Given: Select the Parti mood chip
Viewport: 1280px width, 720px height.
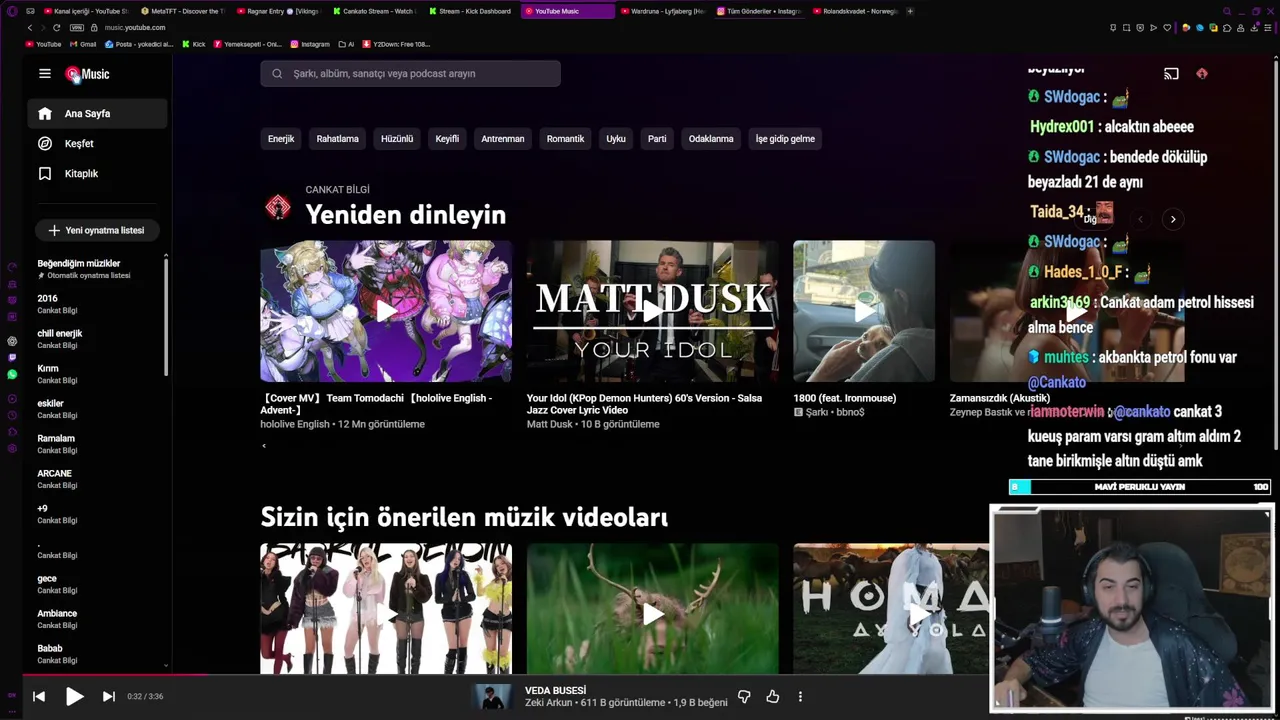Looking at the screenshot, I should 657,139.
